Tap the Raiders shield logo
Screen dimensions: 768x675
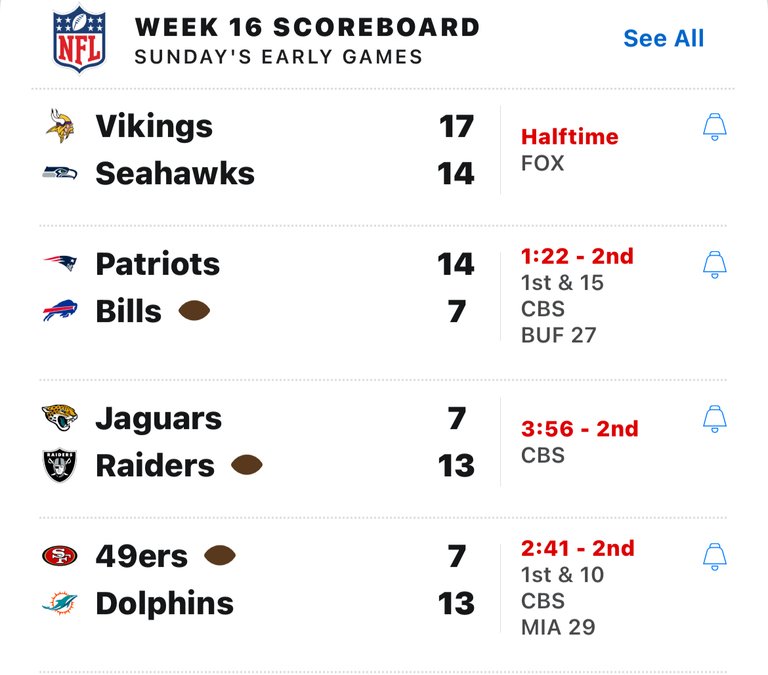click(x=60, y=465)
